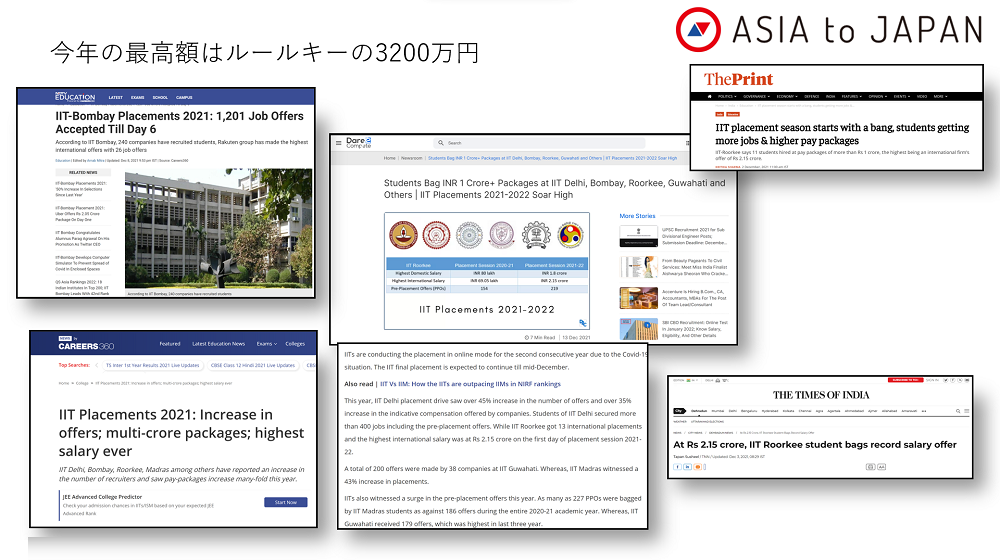Open LATEST tab on NDTV Education
The width and height of the screenshot is (1000, 560).
coord(115,98)
